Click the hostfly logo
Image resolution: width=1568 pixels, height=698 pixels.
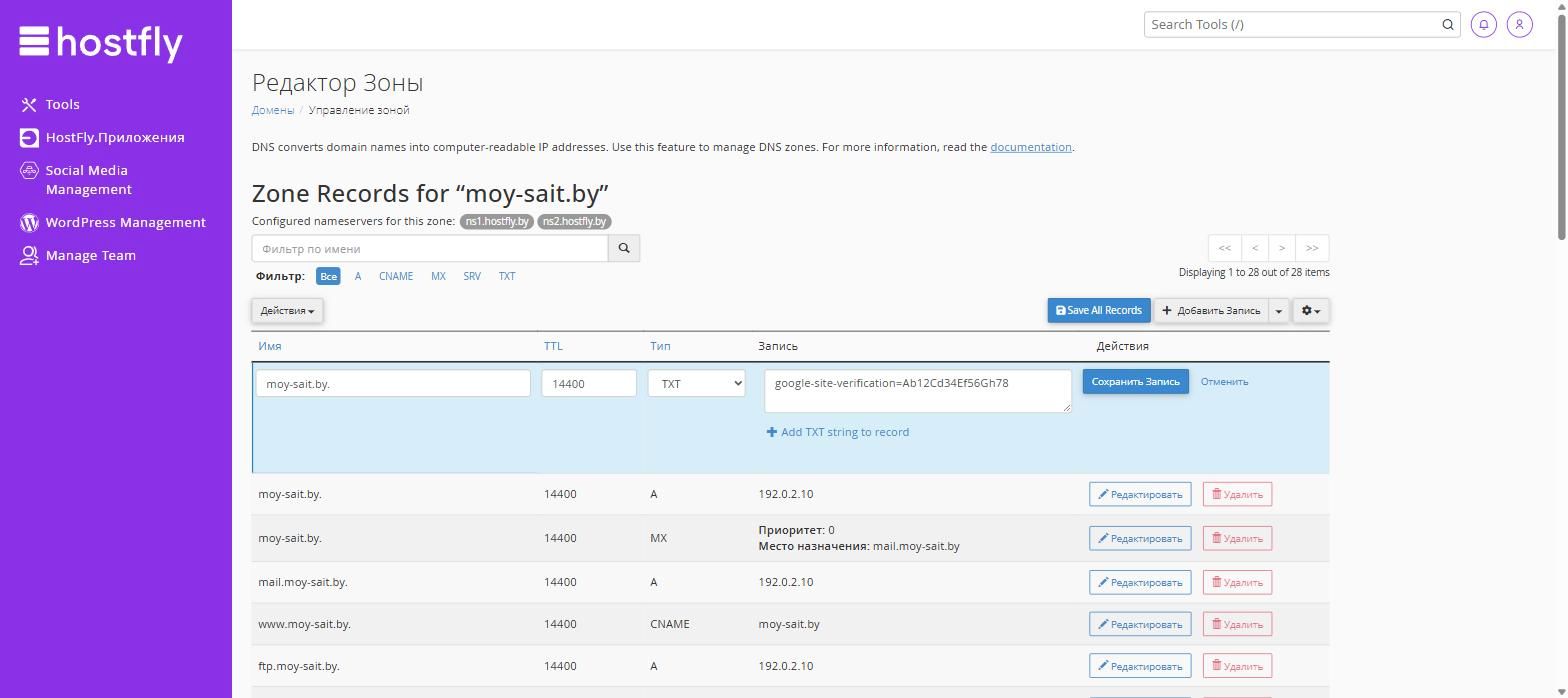pyautogui.click(x=101, y=42)
